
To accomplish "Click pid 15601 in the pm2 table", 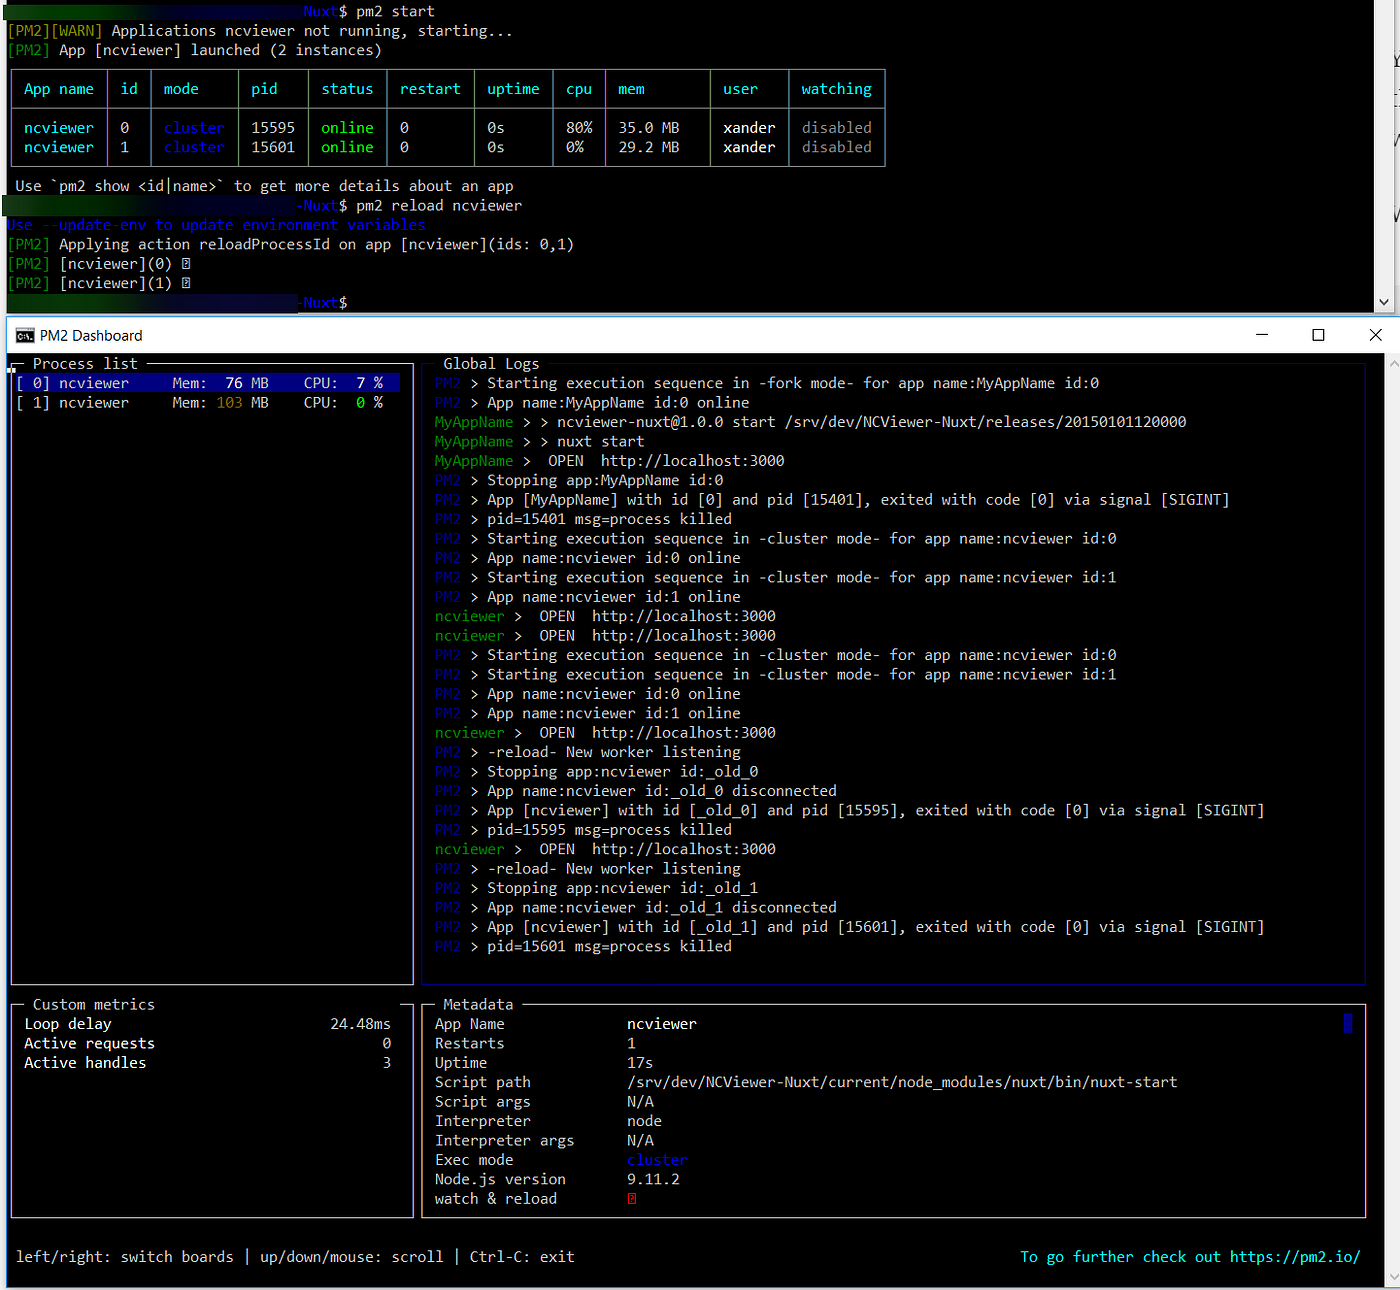I will 273,147.
